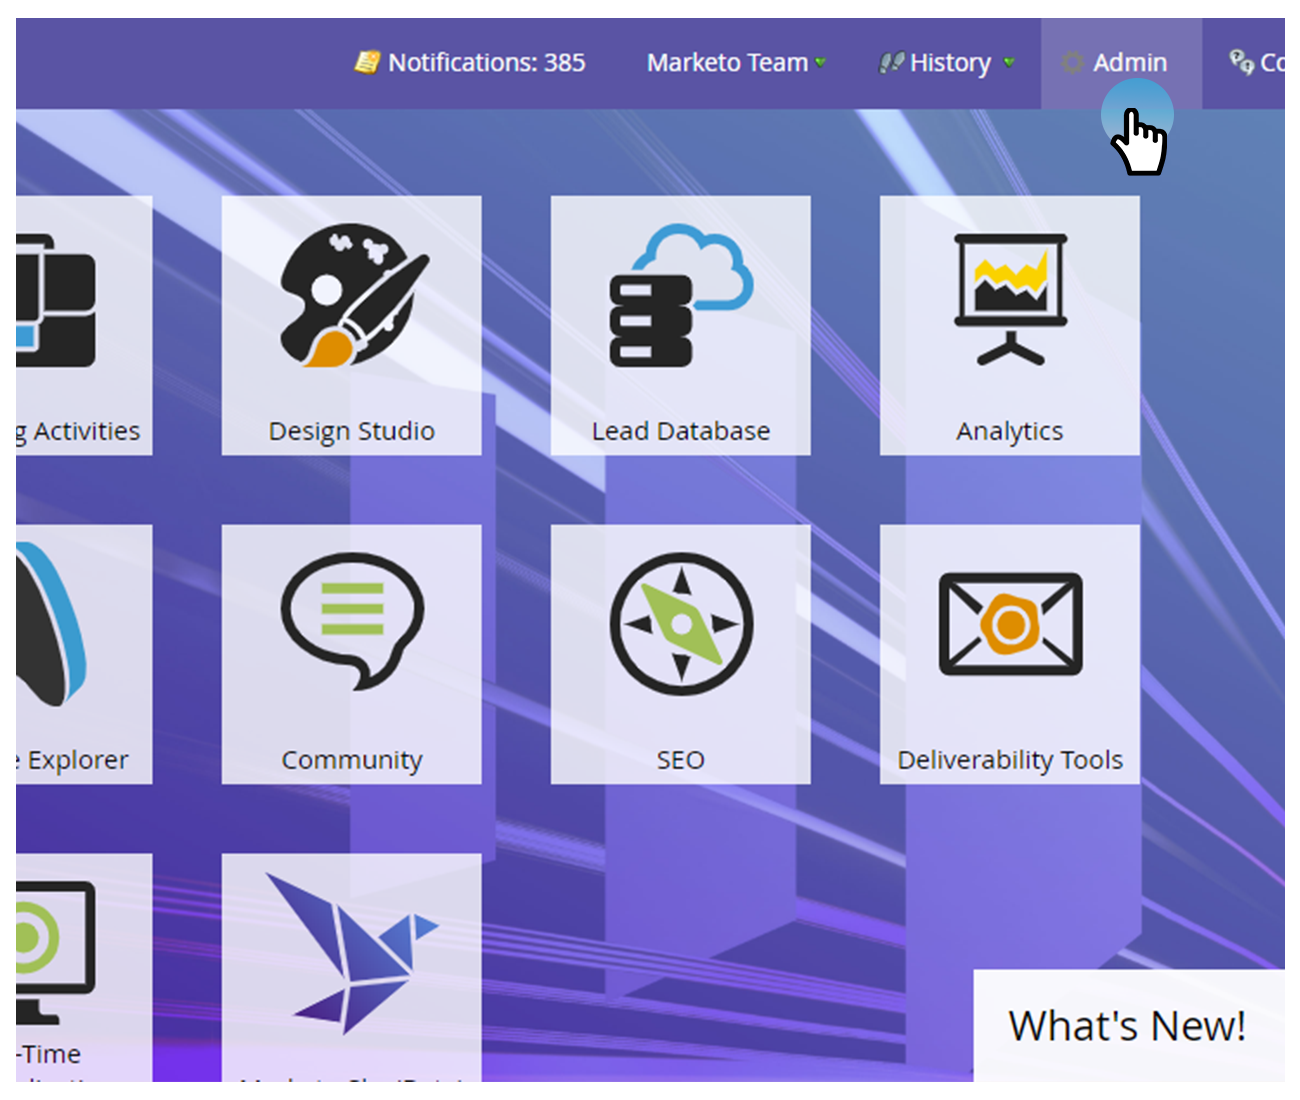Screen dimensions: 1300x1100
Task: Expand the Marketo Team dropdown arrow
Action: coord(821,63)
